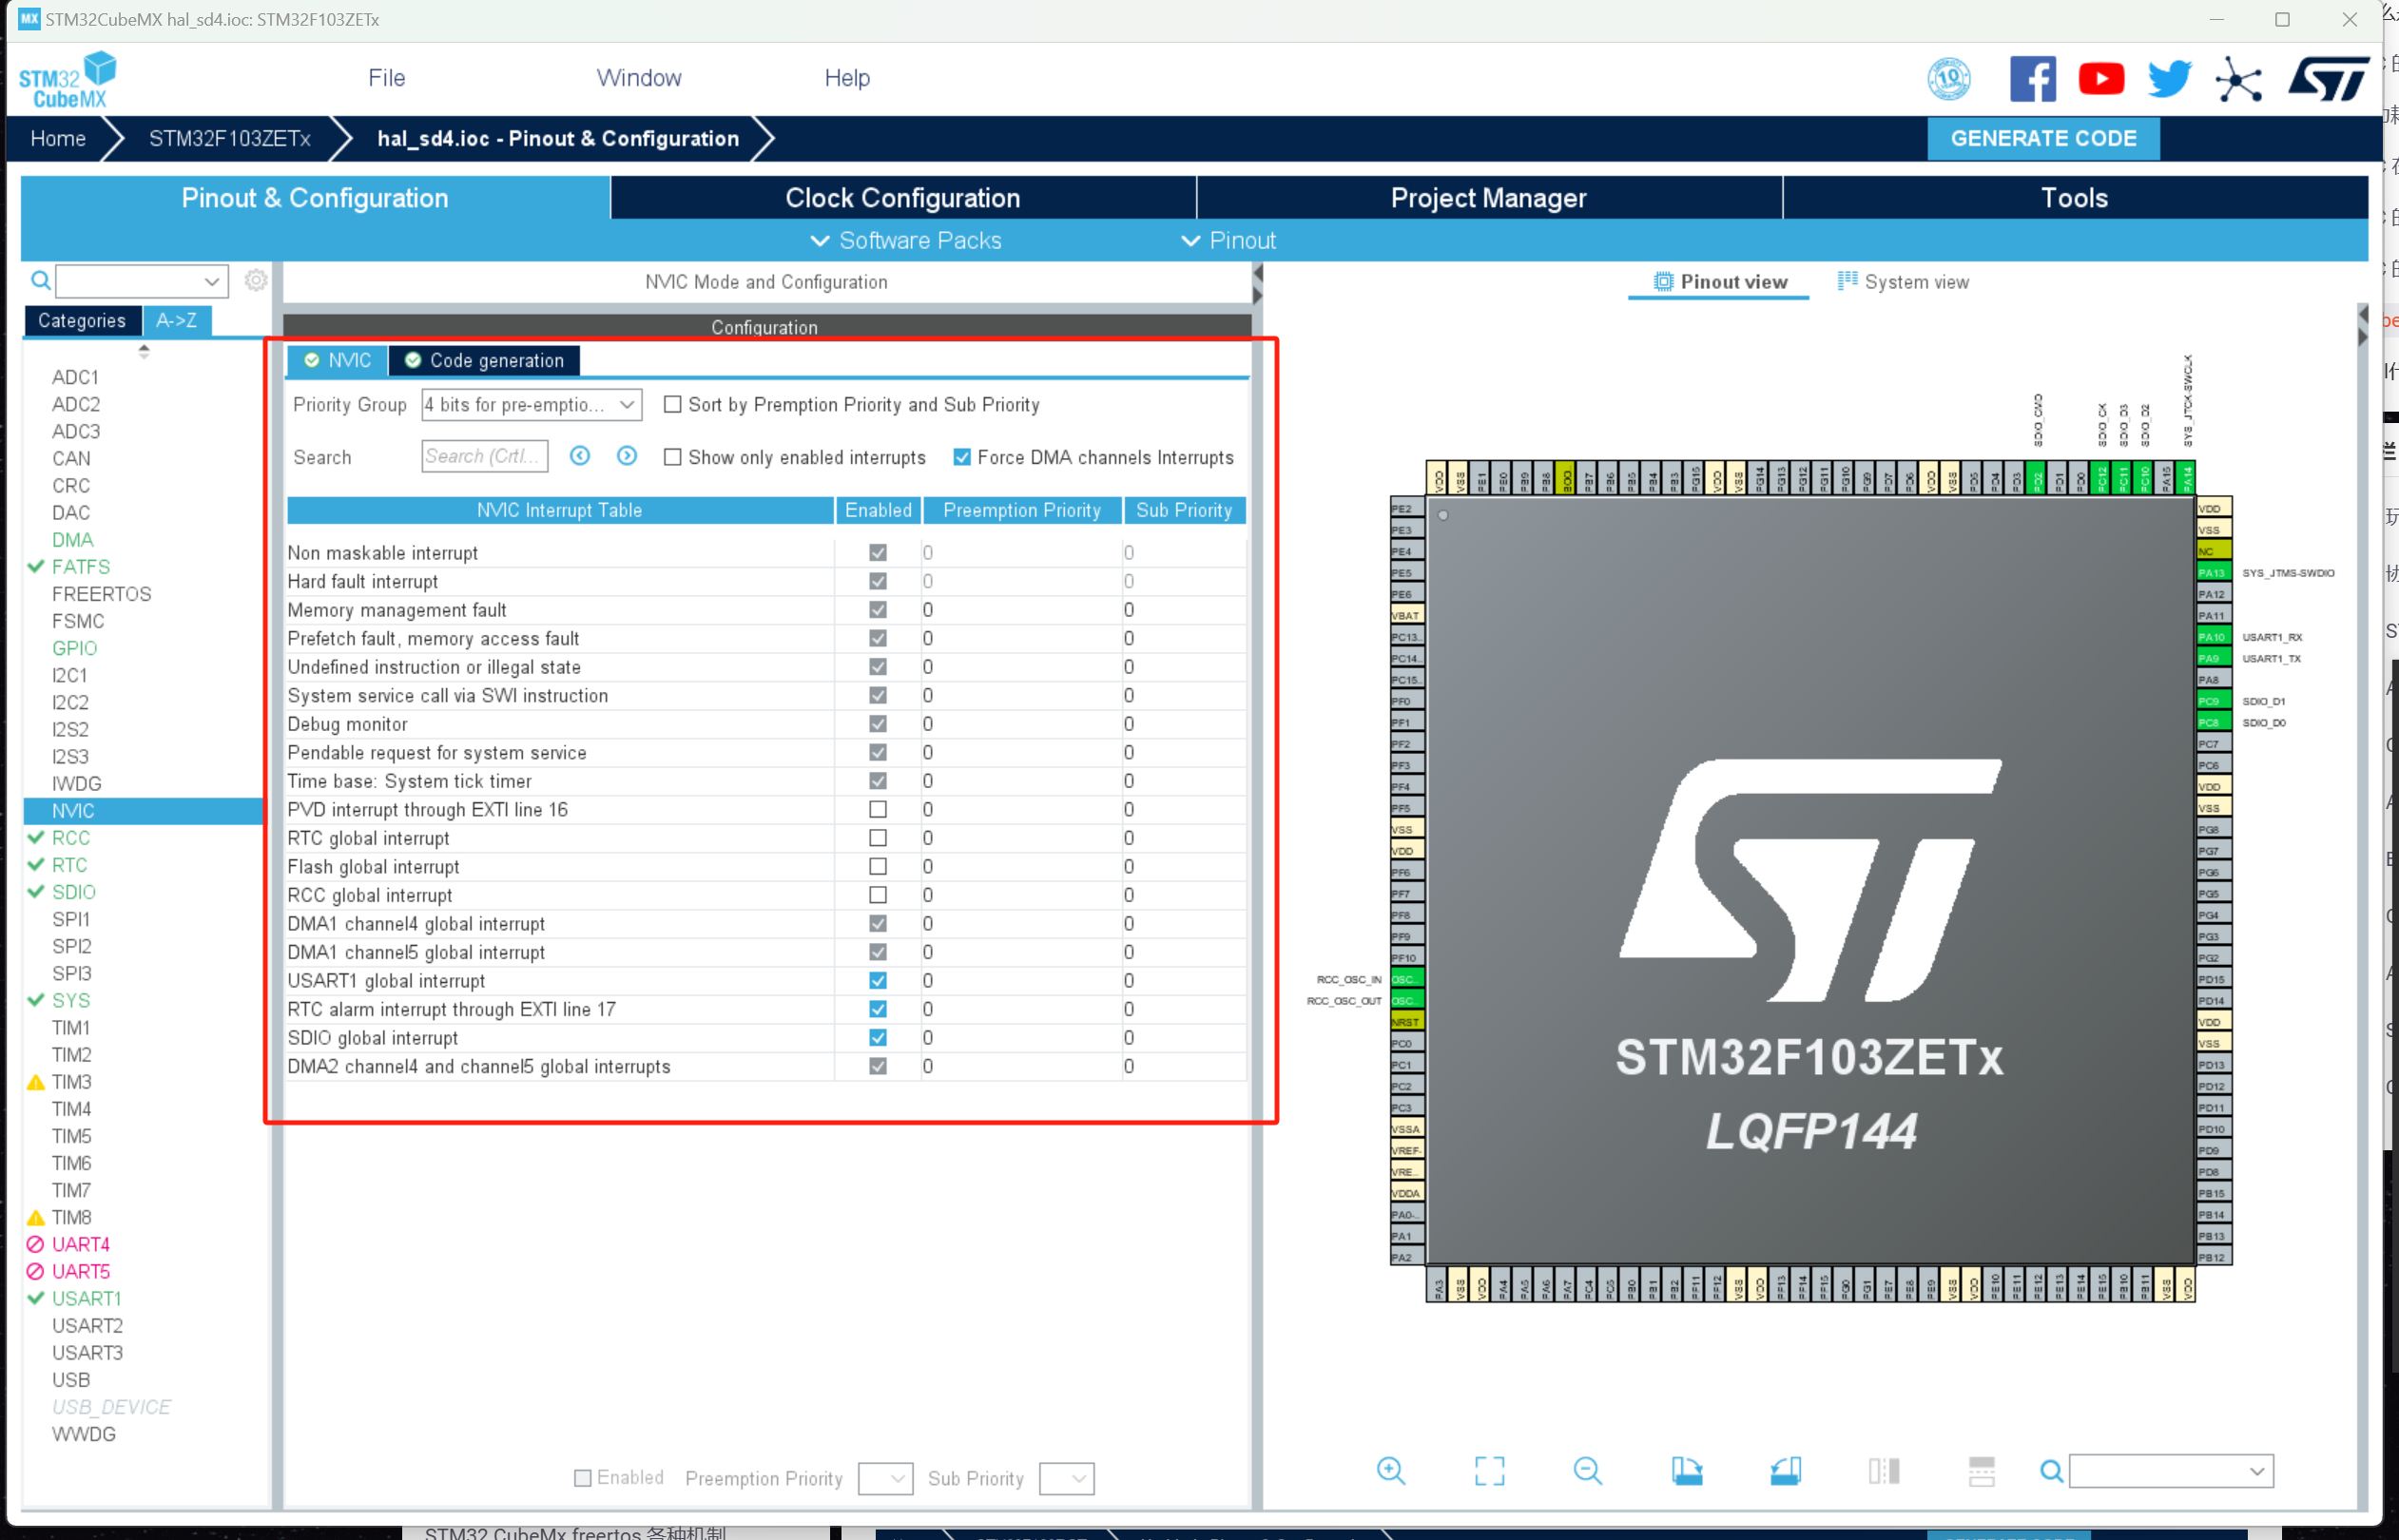Click the GENERATE CODE button

pyautogui.click(x=2043, y=138)
